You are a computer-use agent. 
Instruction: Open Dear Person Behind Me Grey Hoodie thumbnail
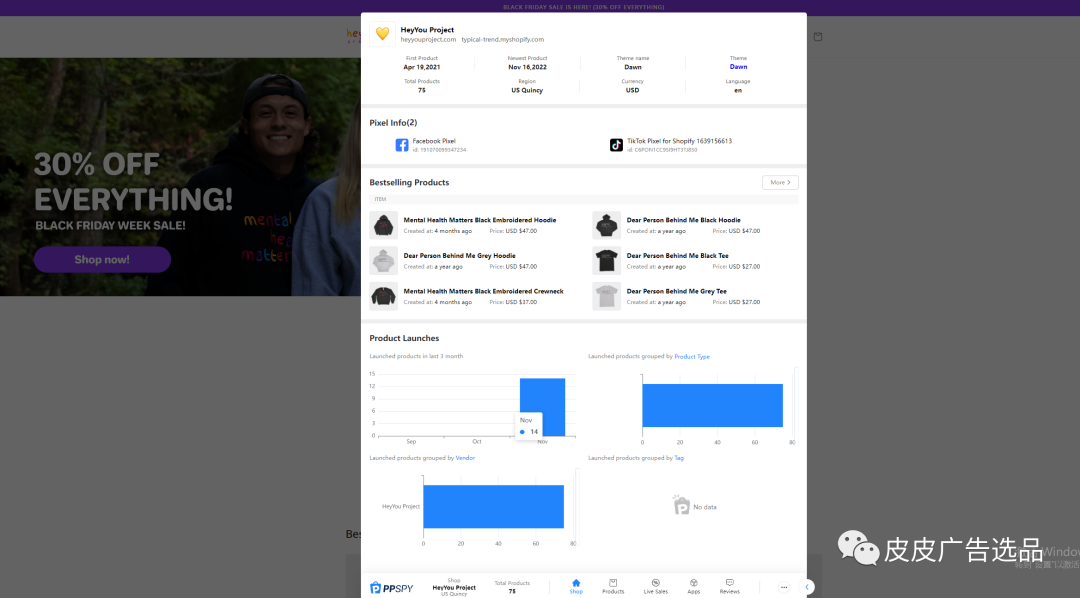click(x=384, y=260)
